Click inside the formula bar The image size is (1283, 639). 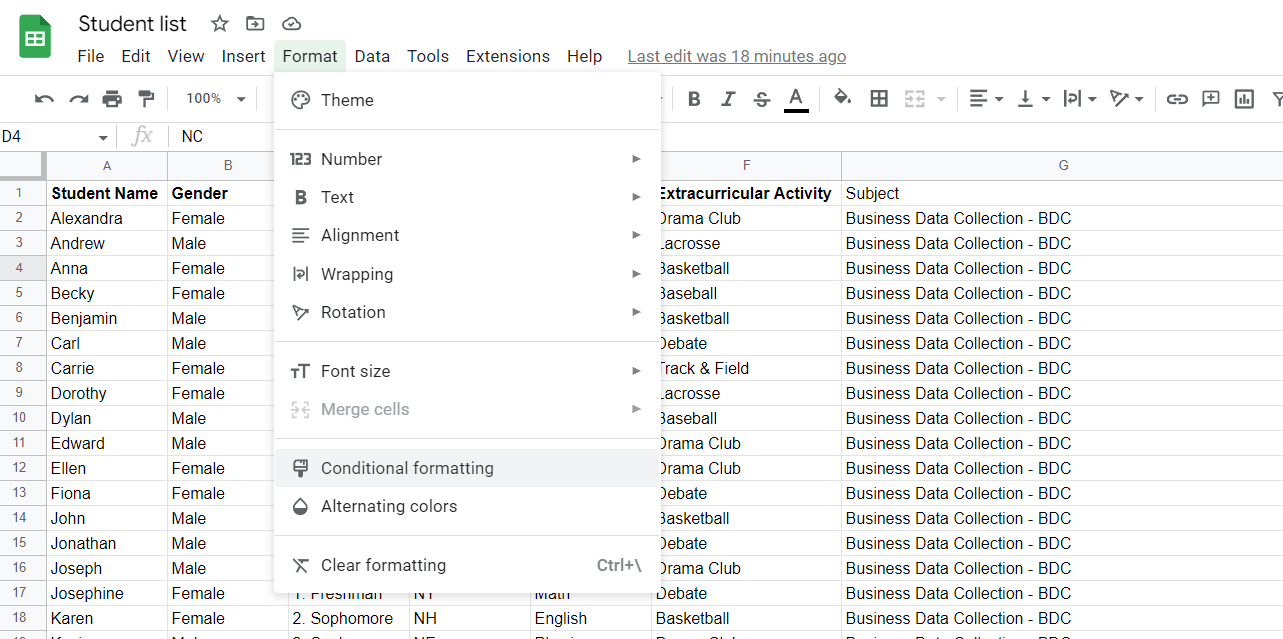(300, 135)
